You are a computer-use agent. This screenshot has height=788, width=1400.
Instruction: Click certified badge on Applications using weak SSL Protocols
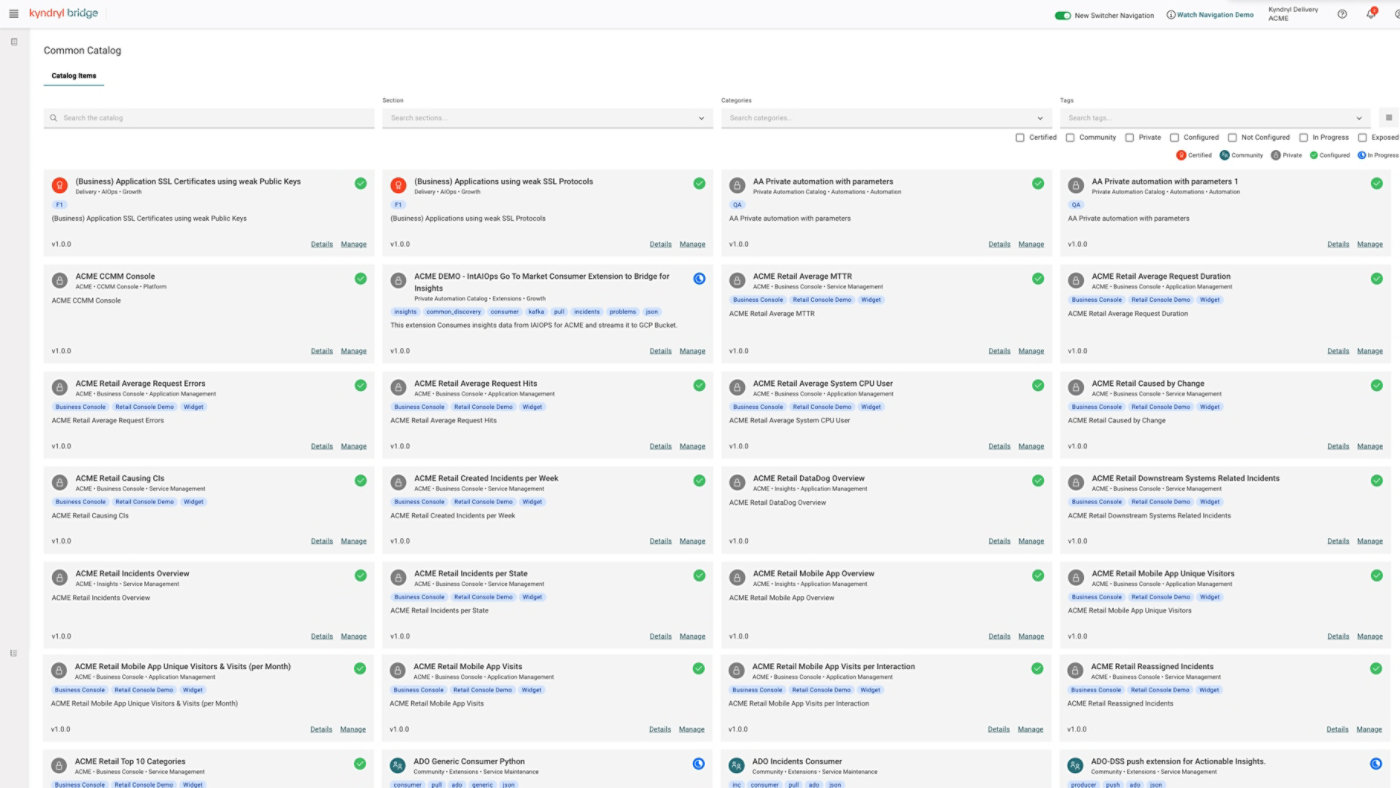pos(398,185)
